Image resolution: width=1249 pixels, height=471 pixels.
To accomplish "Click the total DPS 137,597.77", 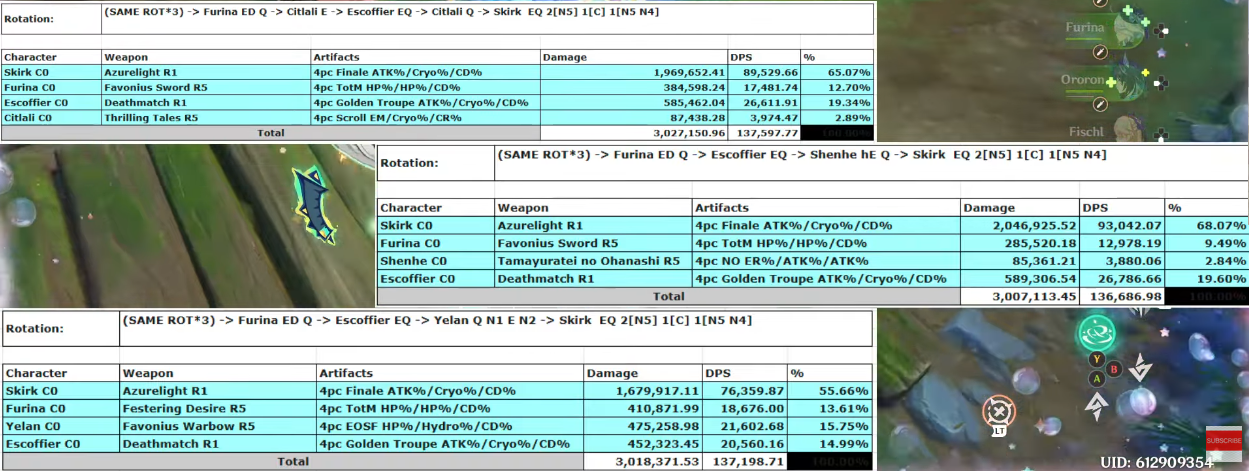I will 765,132.
